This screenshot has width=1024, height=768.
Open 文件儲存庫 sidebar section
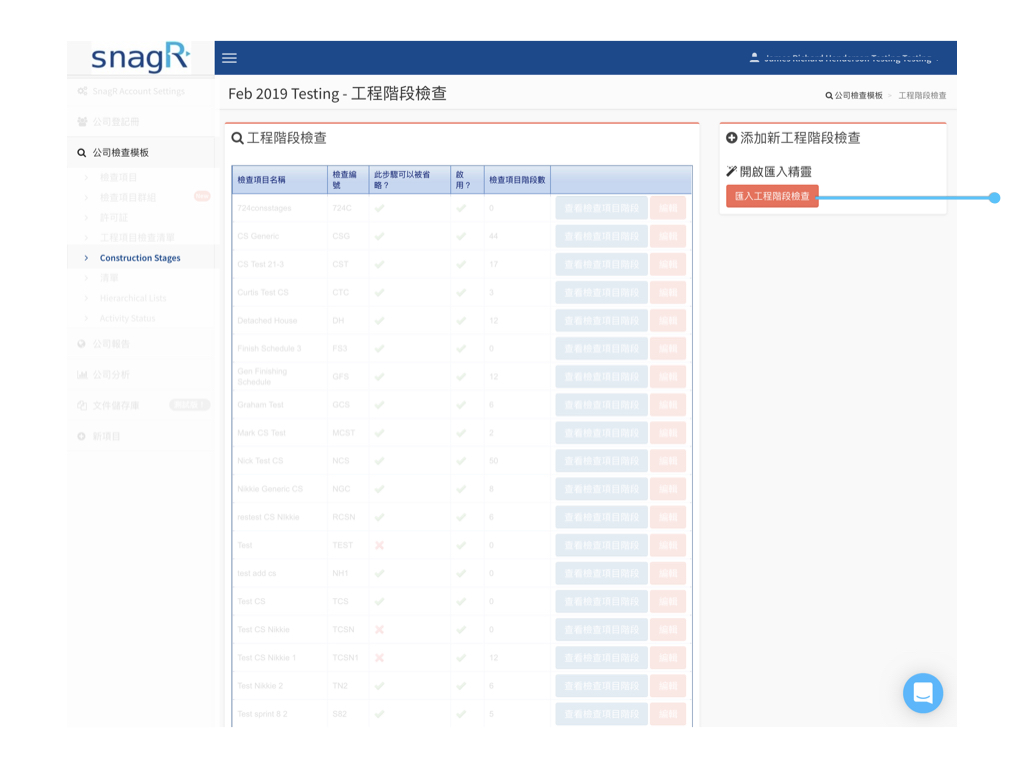141,405
